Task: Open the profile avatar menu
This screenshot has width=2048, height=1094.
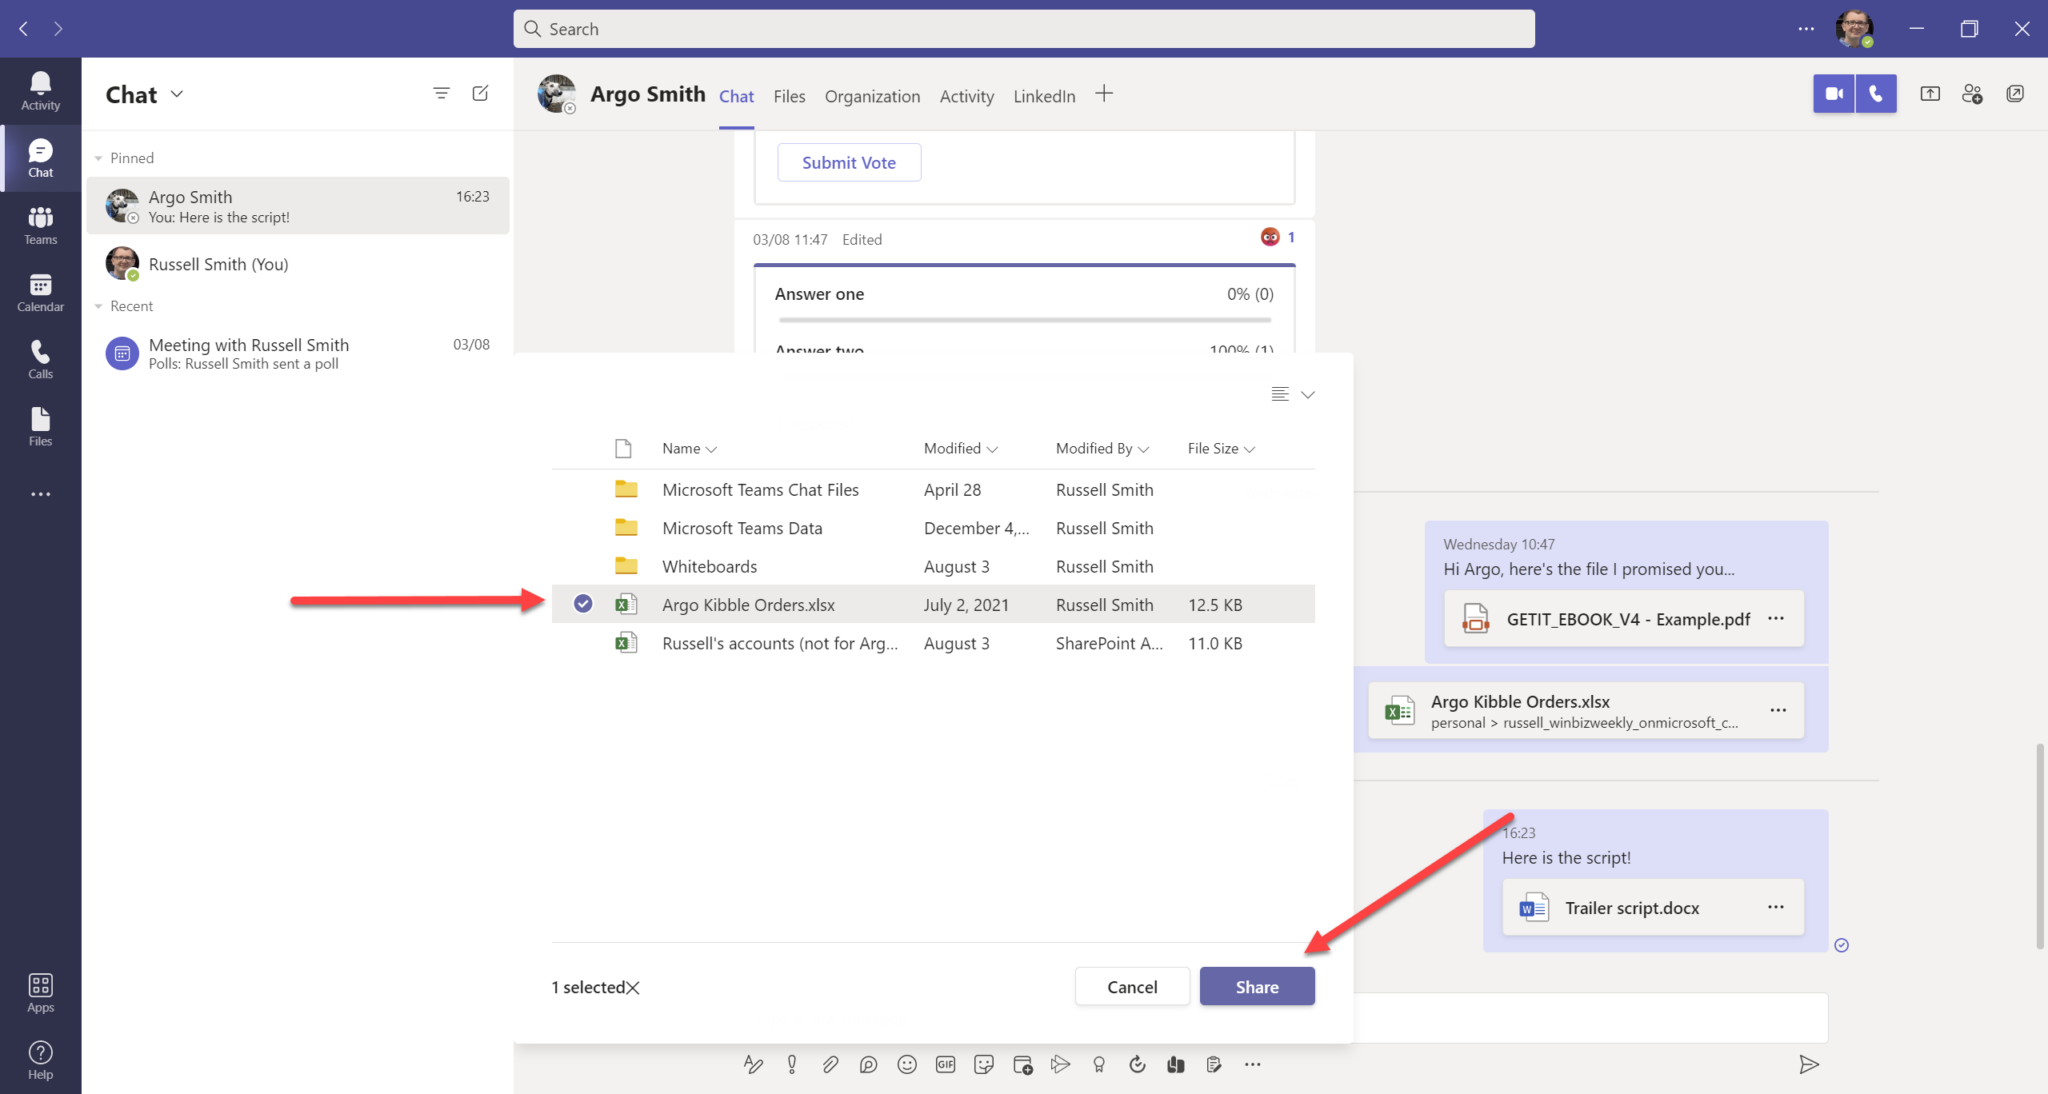Action: (1854, 29)
